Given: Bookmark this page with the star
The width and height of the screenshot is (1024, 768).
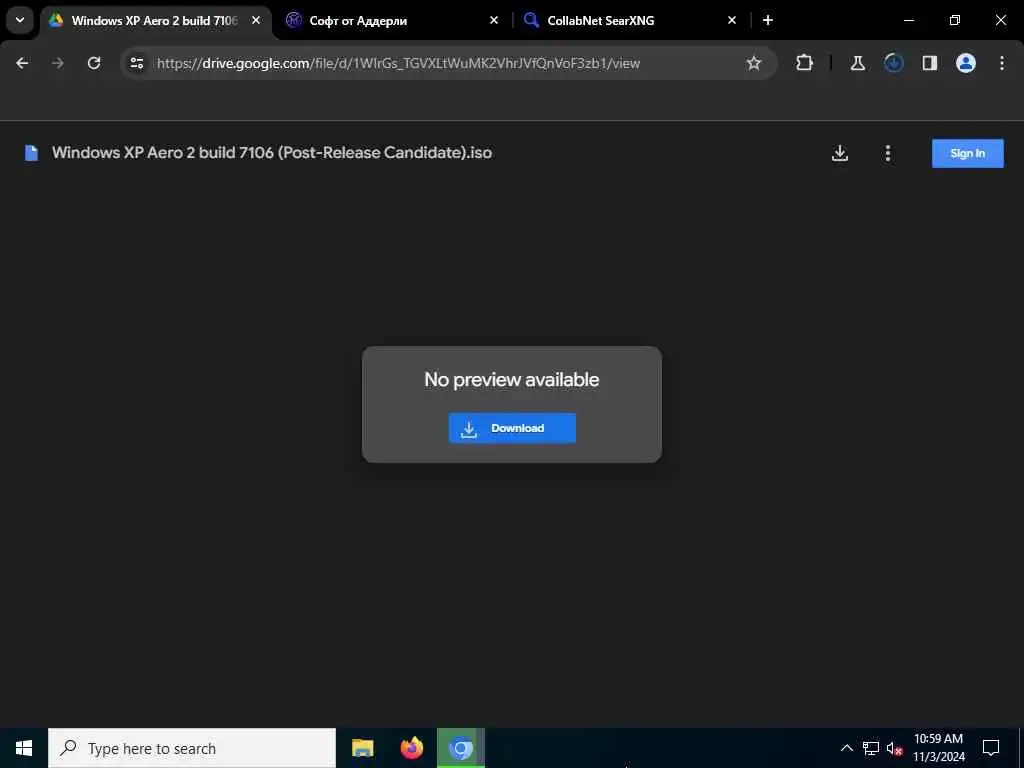Looking at the screenshot, I should tap(754, 63).
